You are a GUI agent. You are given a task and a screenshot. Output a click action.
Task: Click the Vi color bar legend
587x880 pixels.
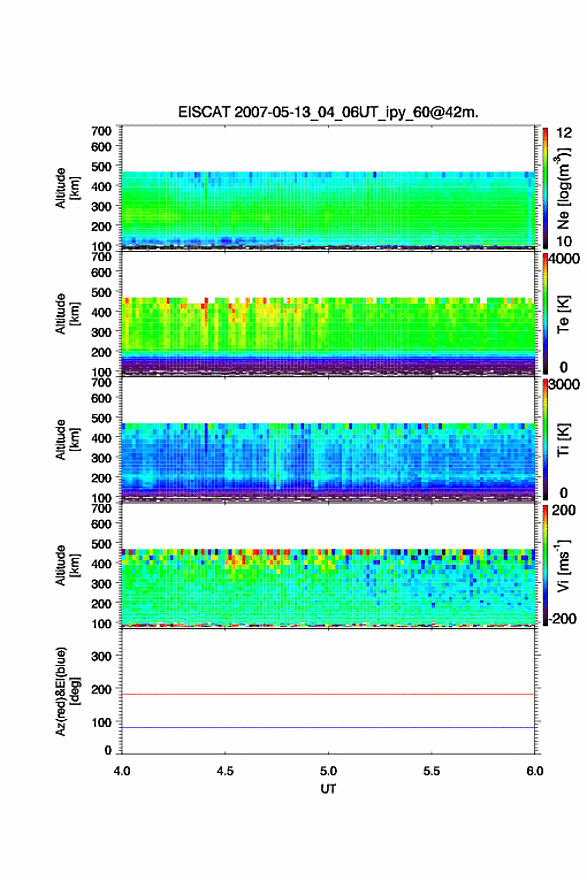pyautogui.click(x=545, y=565)
